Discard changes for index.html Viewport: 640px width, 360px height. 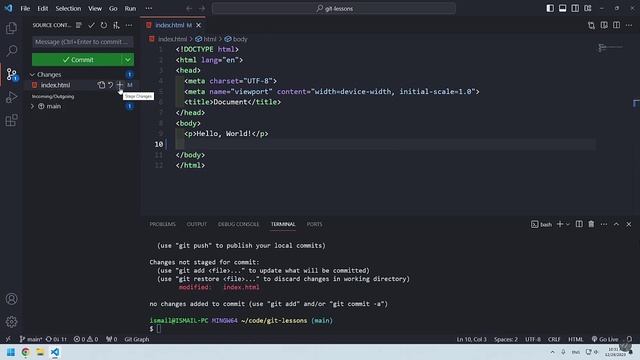(x=111, y=85)
